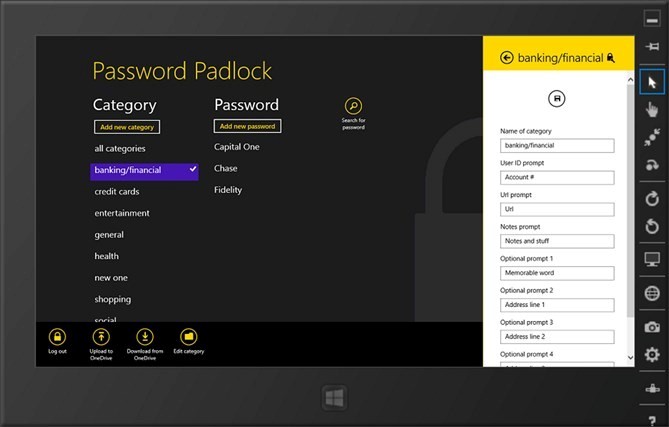Click the Download from OneDrive icon
This screenshot has width=669, height=427.
(145, 337)
